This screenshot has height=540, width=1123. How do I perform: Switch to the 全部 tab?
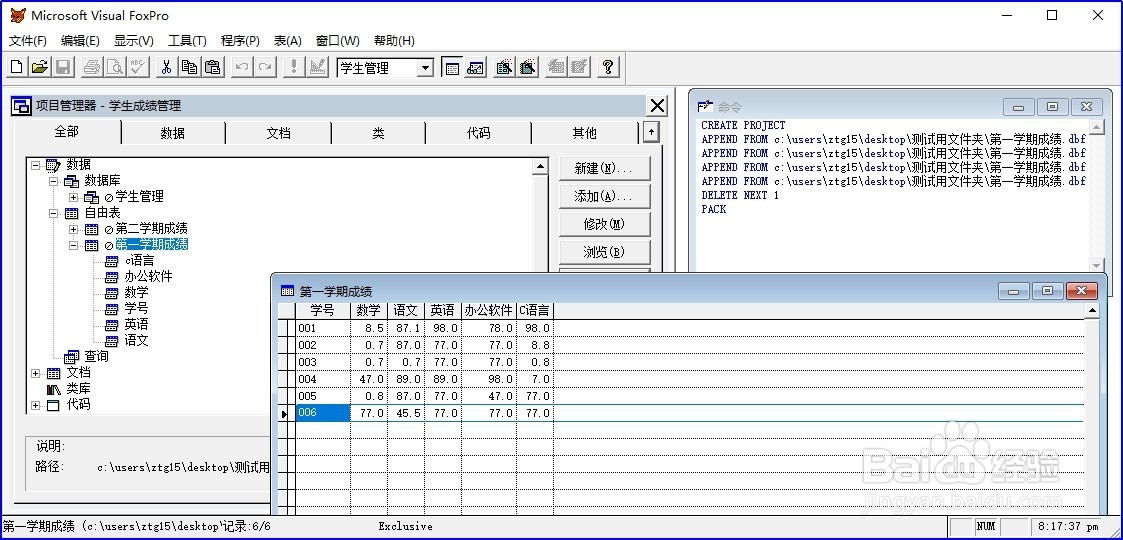point(67,132)
